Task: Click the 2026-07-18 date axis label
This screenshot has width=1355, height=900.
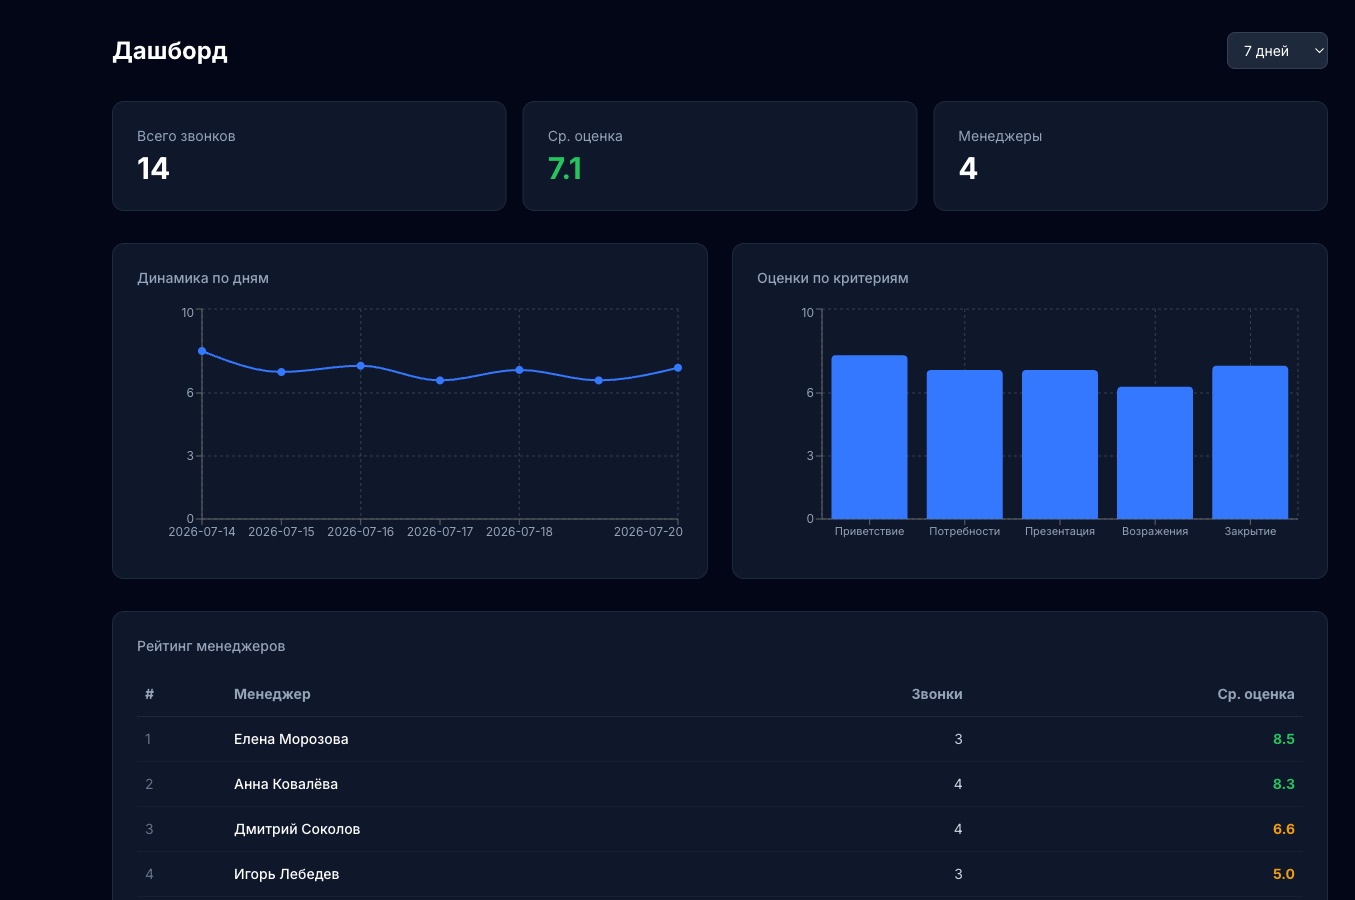Action: (519, 532)
